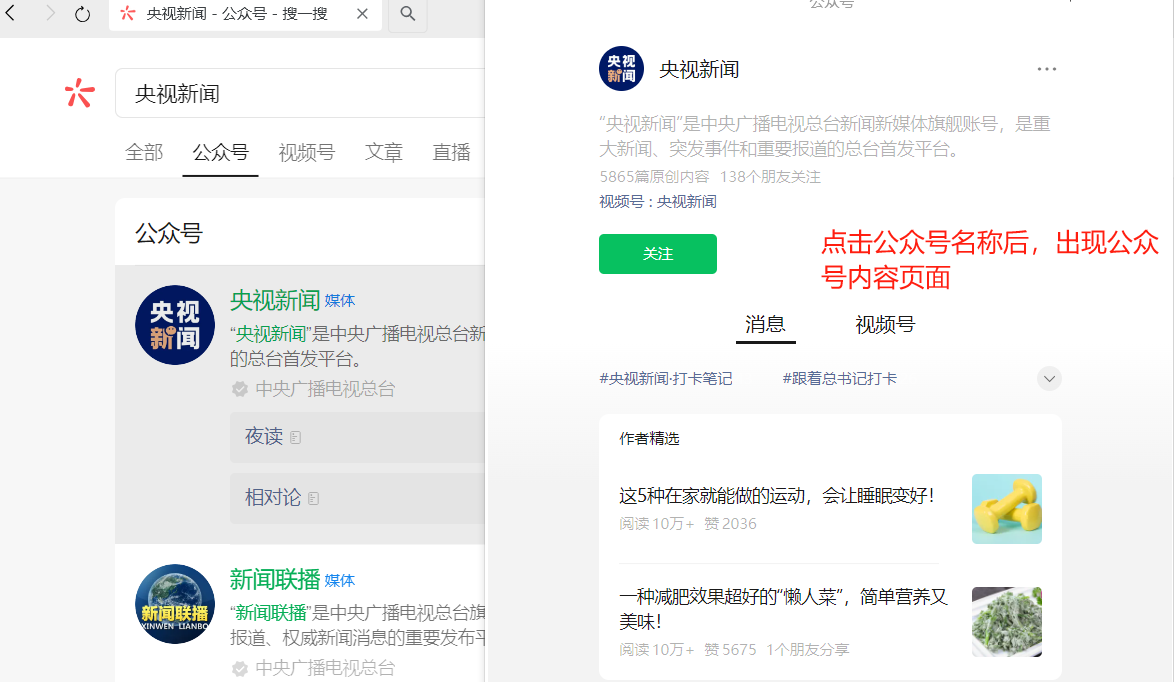Go back with the browser back arrow
1174x682 pixels.
click(x=10, y=13)
